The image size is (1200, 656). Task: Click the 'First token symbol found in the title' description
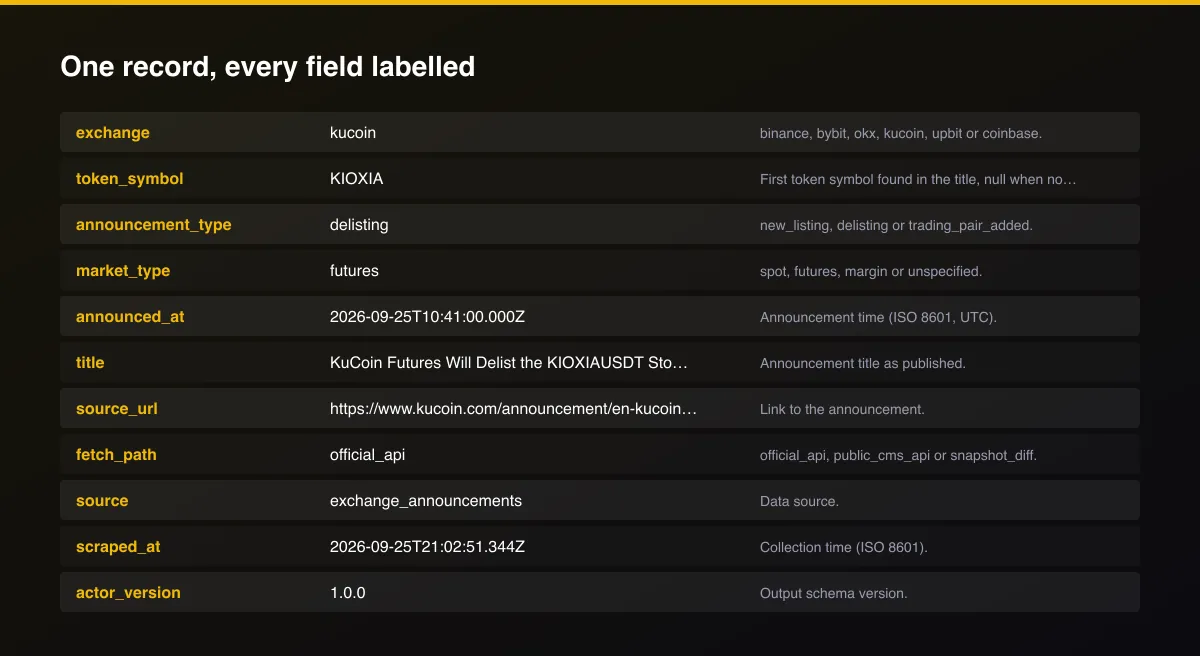pos(918,179)
